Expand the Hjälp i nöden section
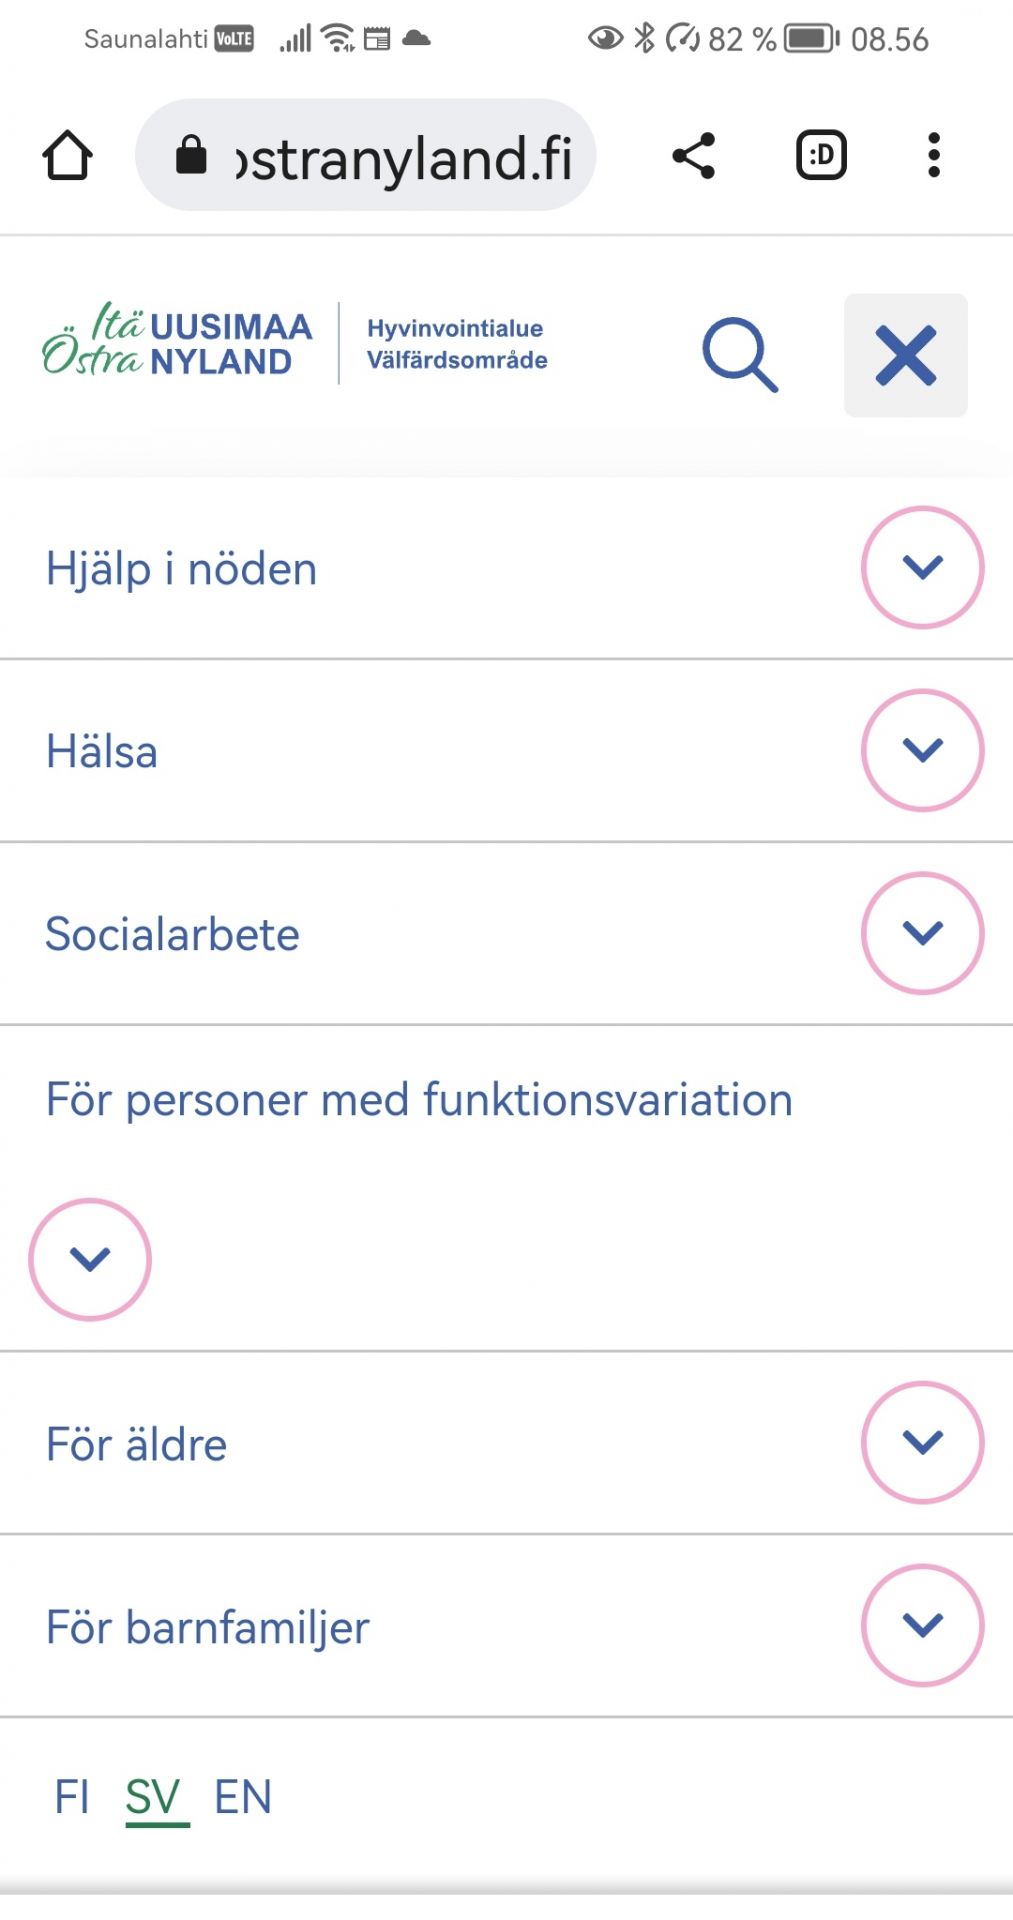Screen dimensions: 1013x1920 coord(922,568)
